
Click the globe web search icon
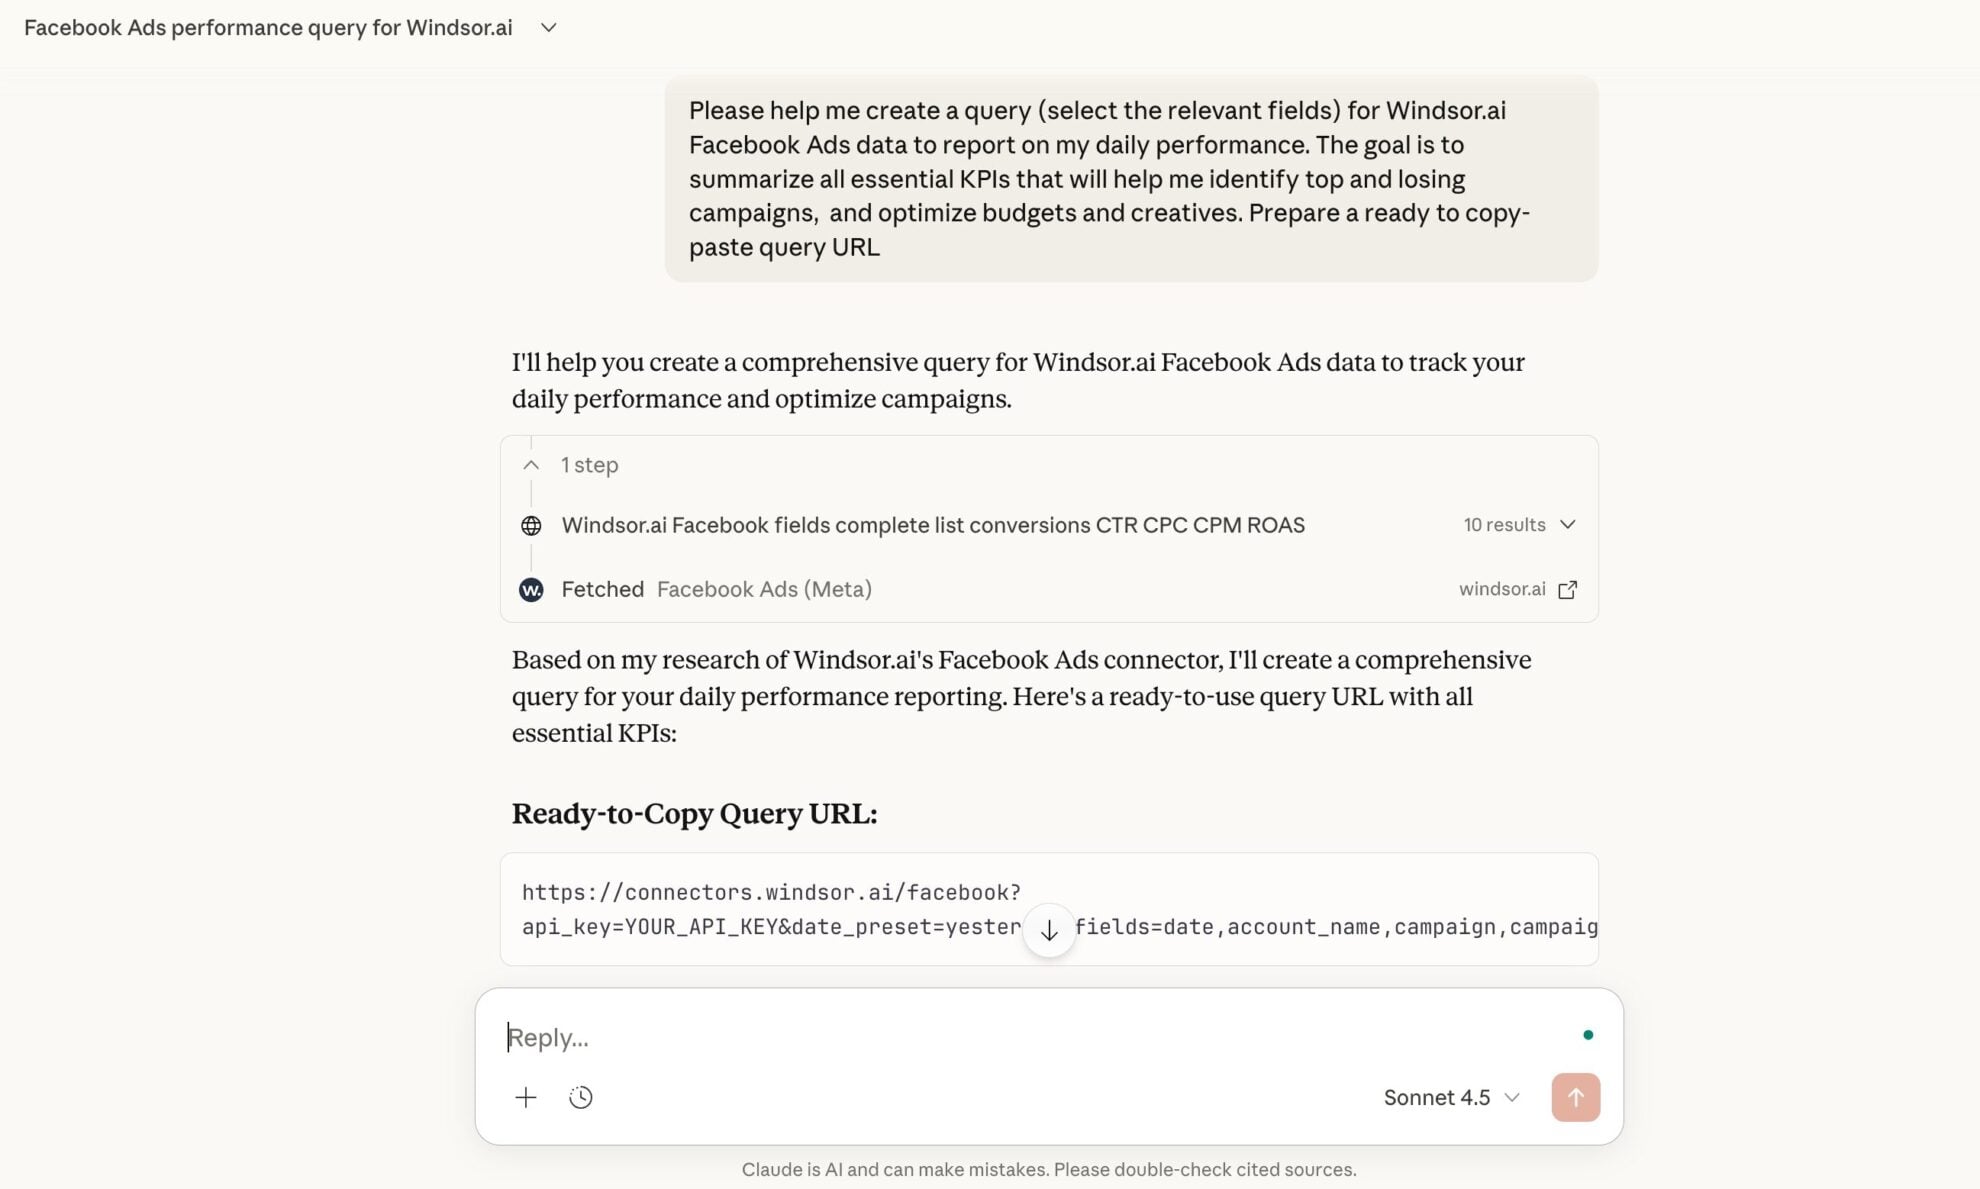531,525
